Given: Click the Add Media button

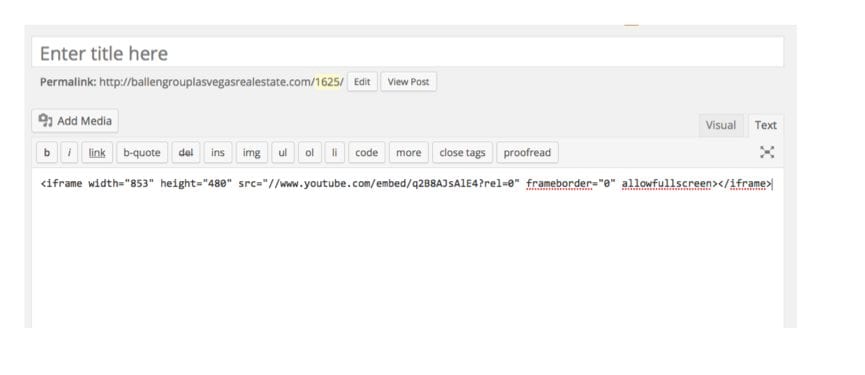Looking at the screenshot, I should (x=75, y=121).
